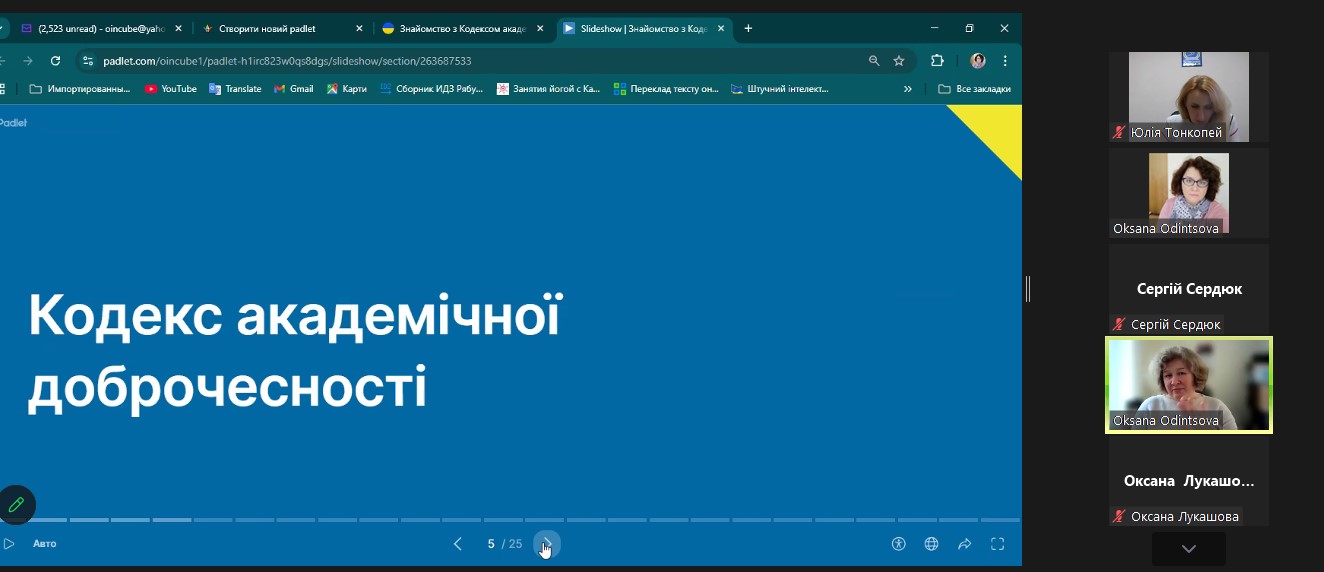Image resolution: width=1324 pixels, height=572 pixels.
Task: Reload the current page
Action: tap(55, 61)
